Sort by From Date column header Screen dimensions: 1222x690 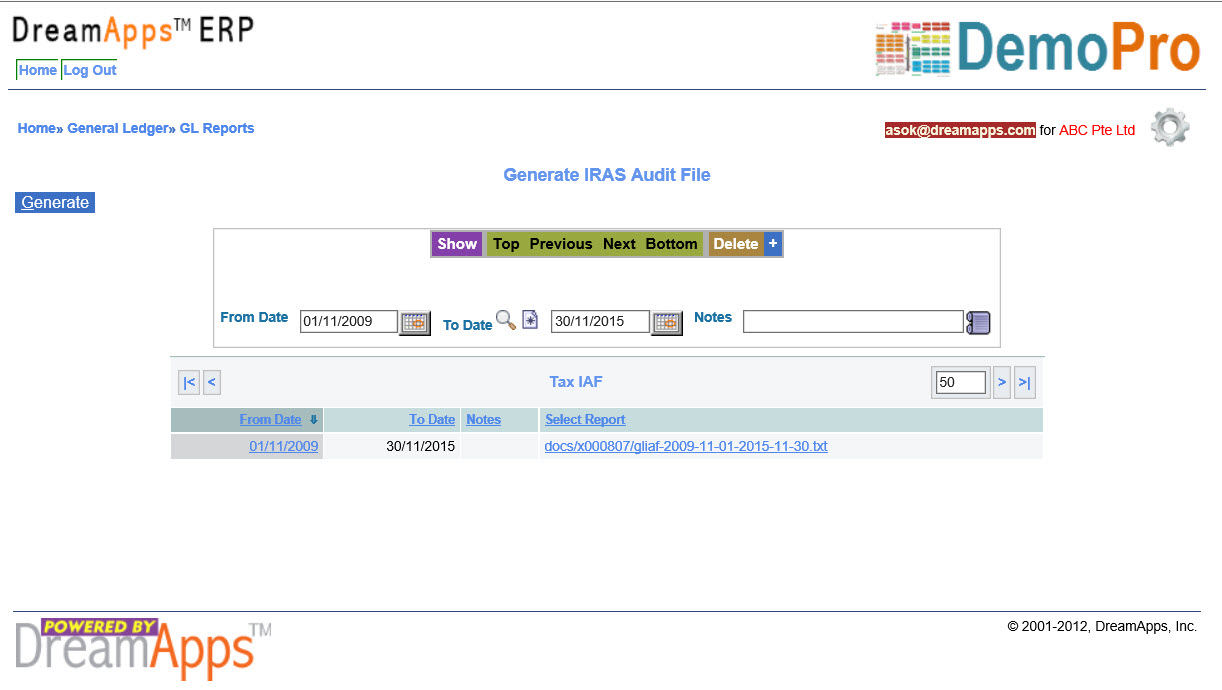click(270, 420)
